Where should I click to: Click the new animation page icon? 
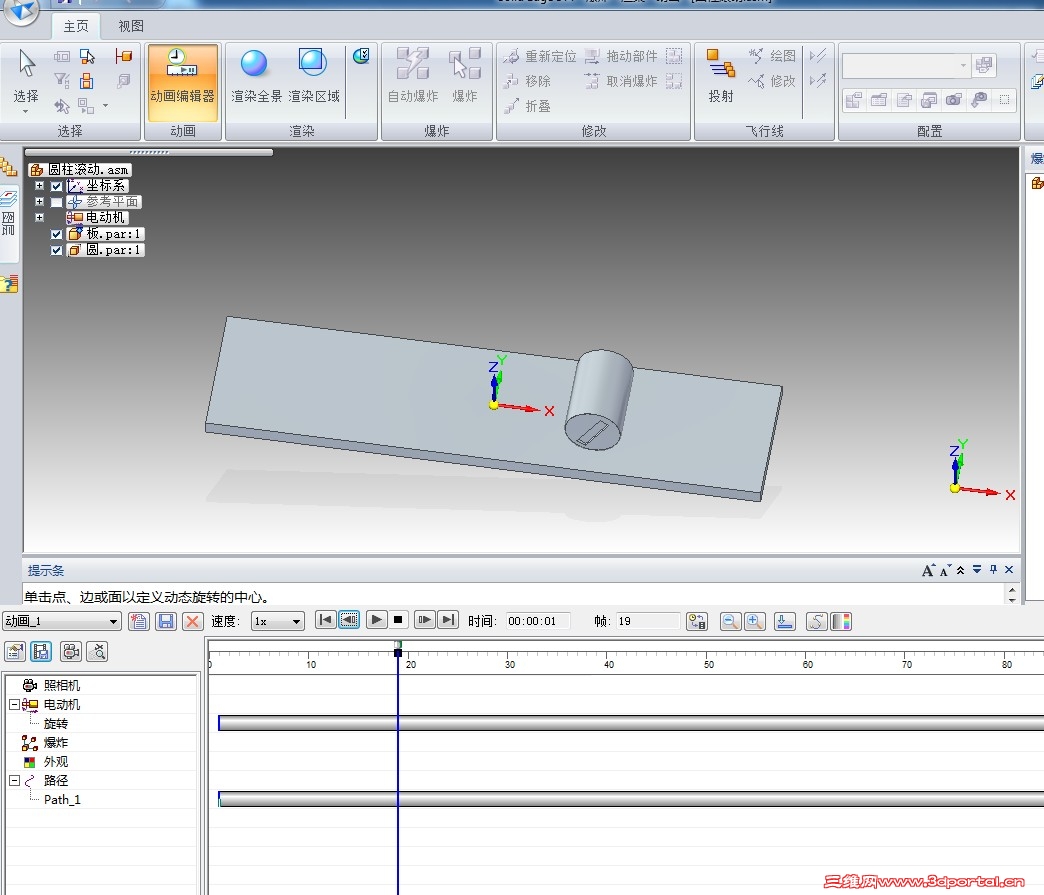[138, 621]
